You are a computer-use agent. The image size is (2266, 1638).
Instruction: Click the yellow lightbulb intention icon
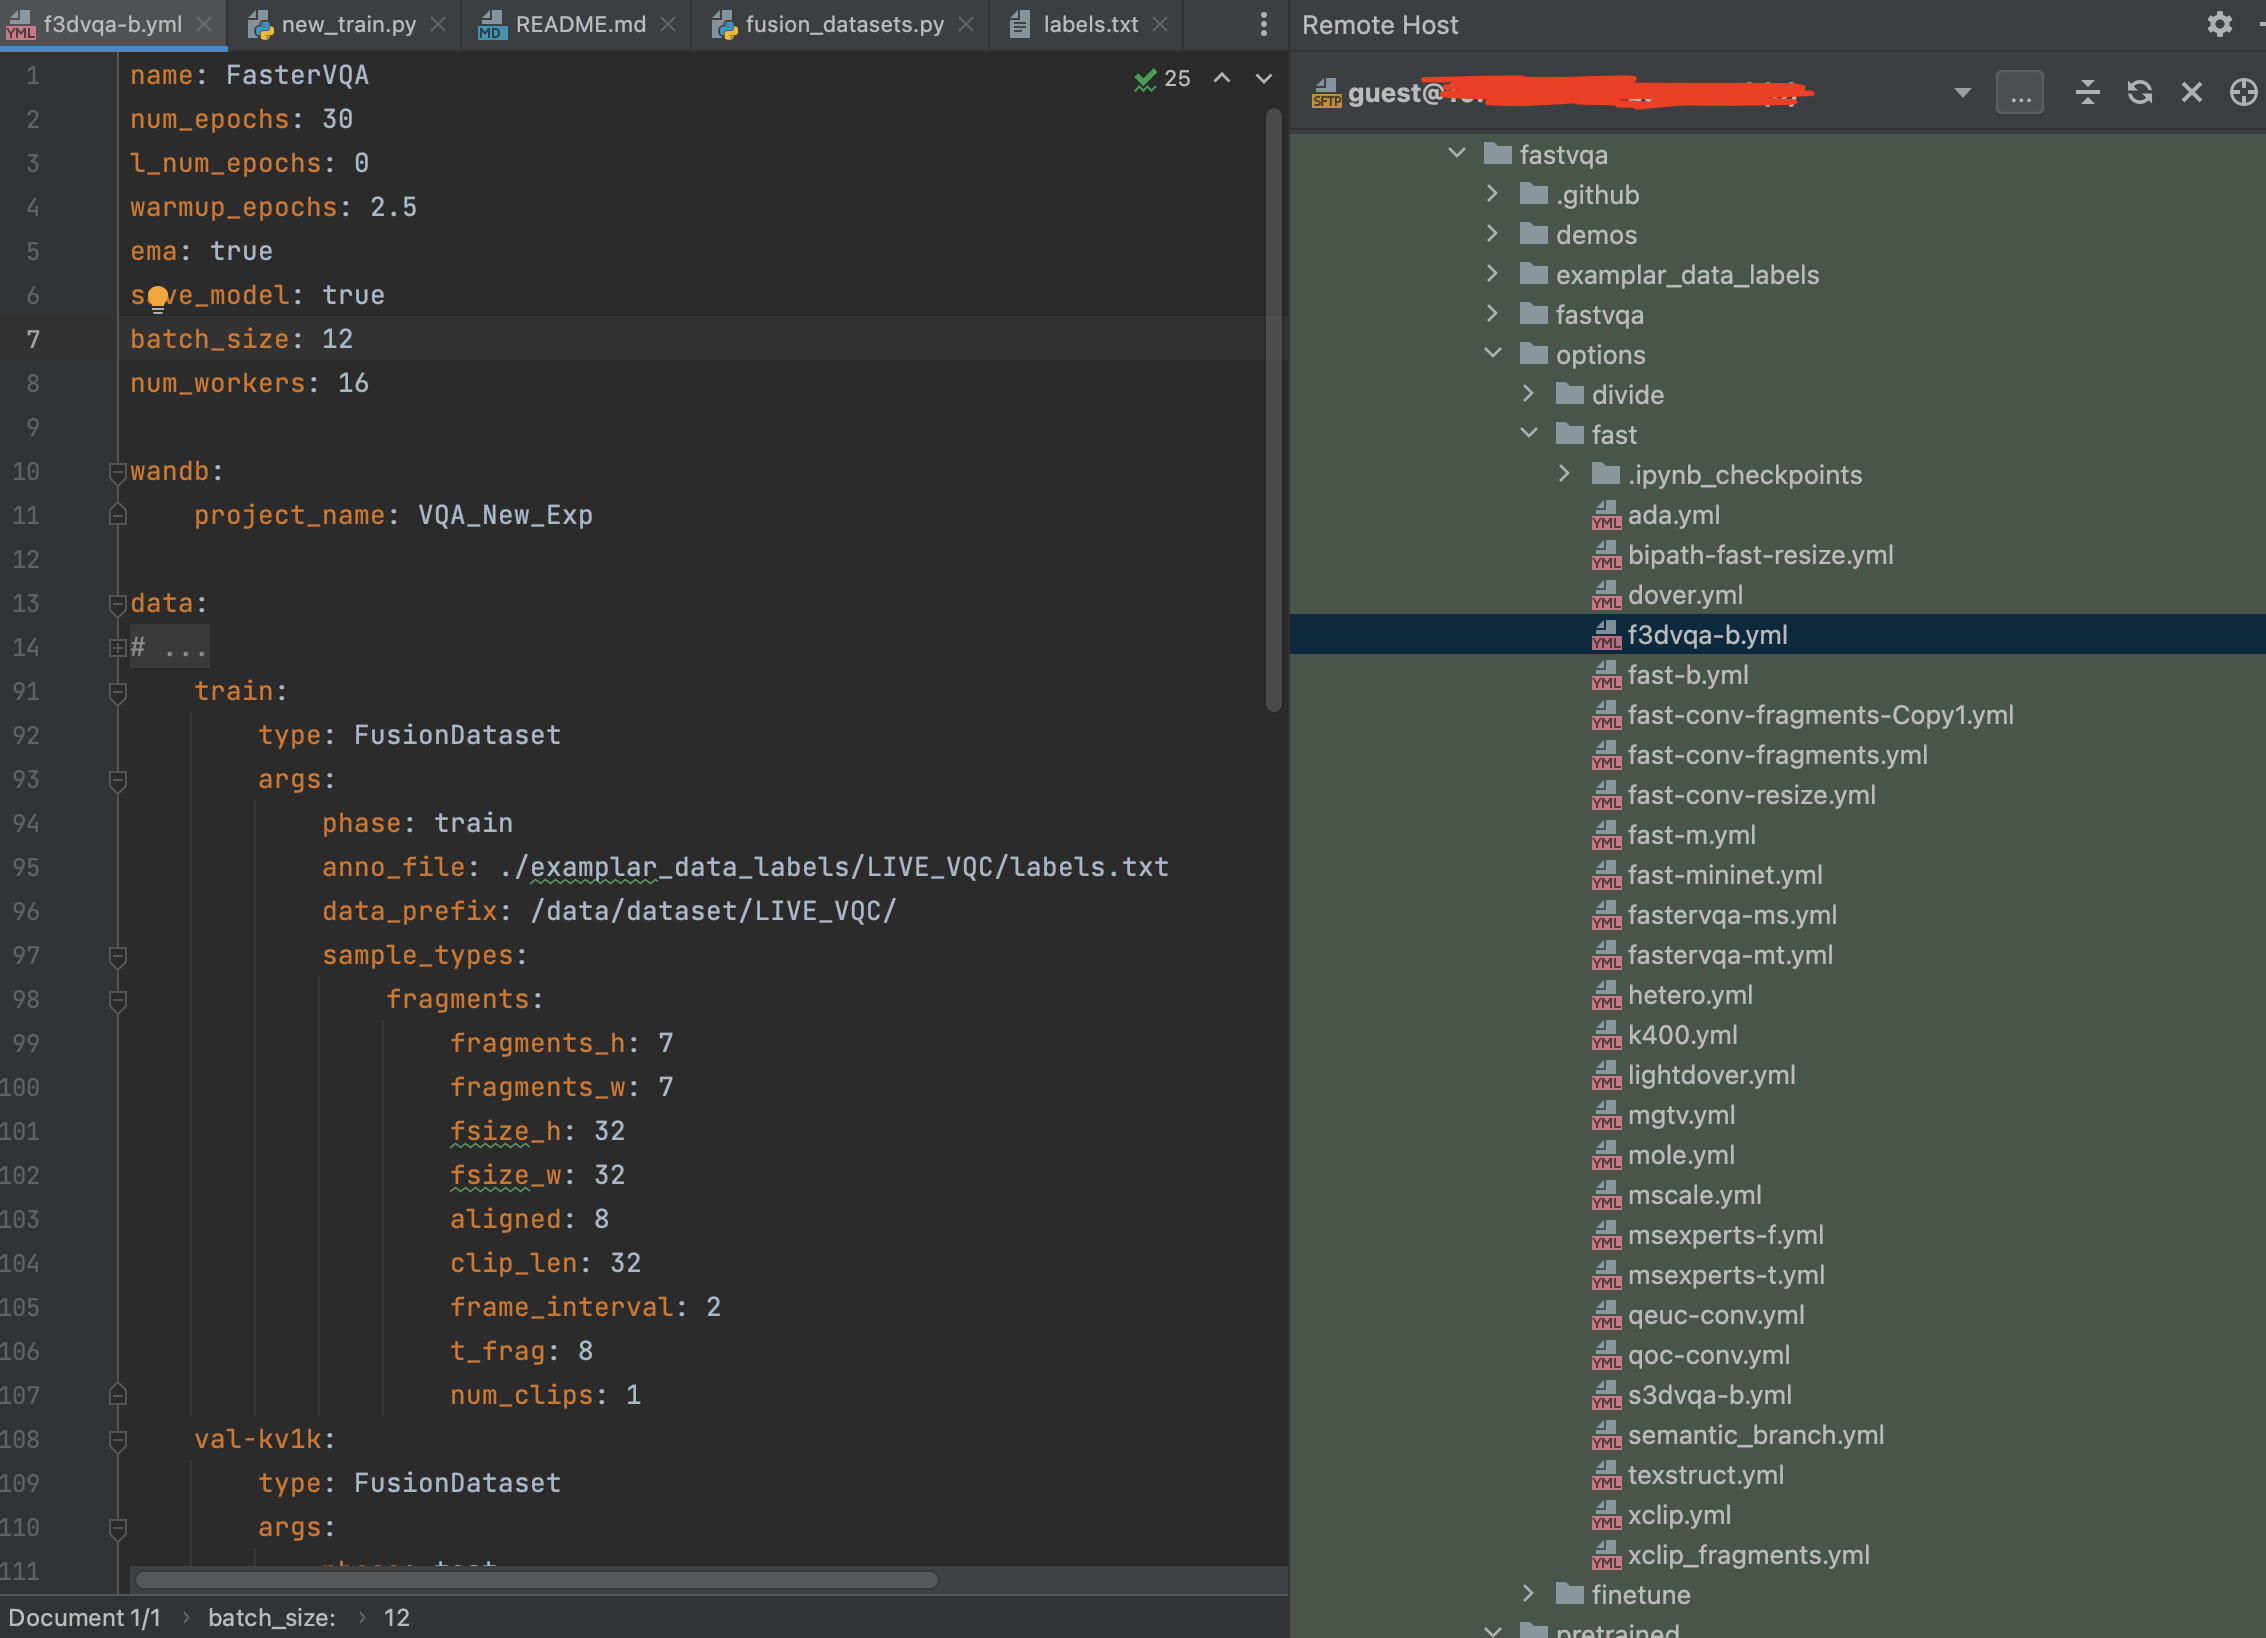tap(158, 297)
